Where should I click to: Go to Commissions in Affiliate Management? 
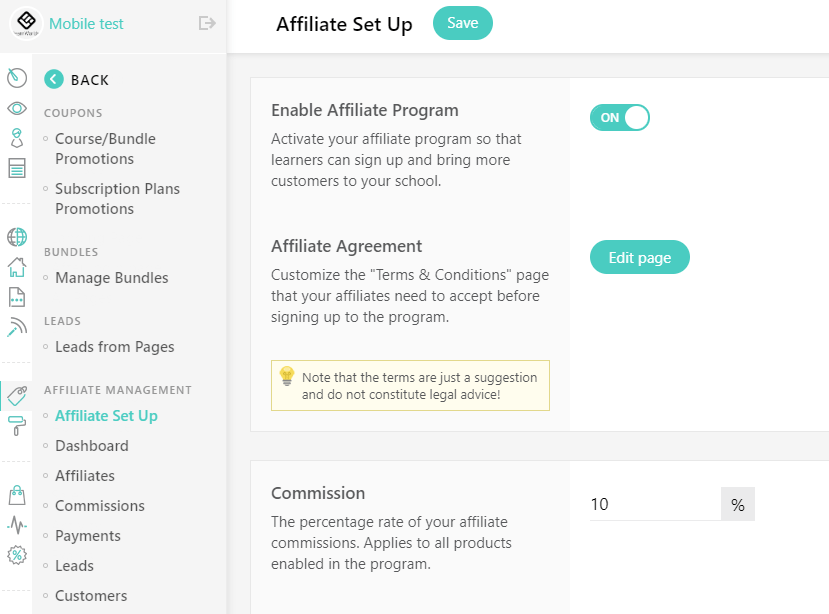pyautogui.click(x=100, y=506)
